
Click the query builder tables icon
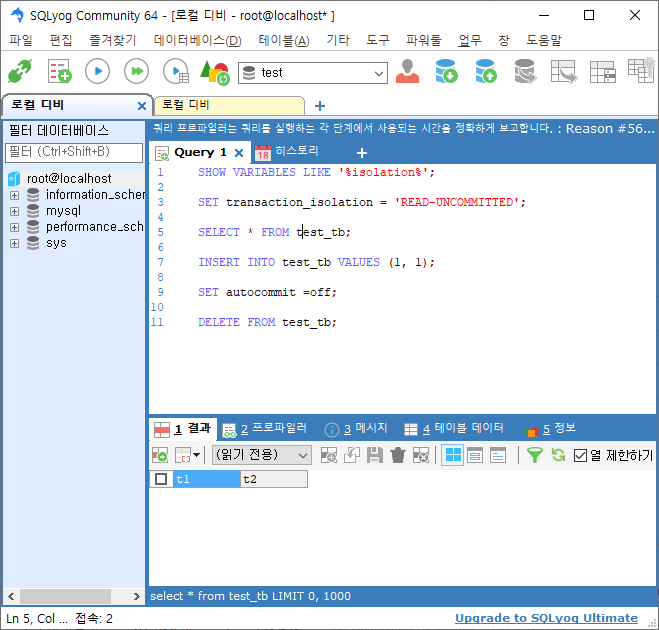point(603,72)
